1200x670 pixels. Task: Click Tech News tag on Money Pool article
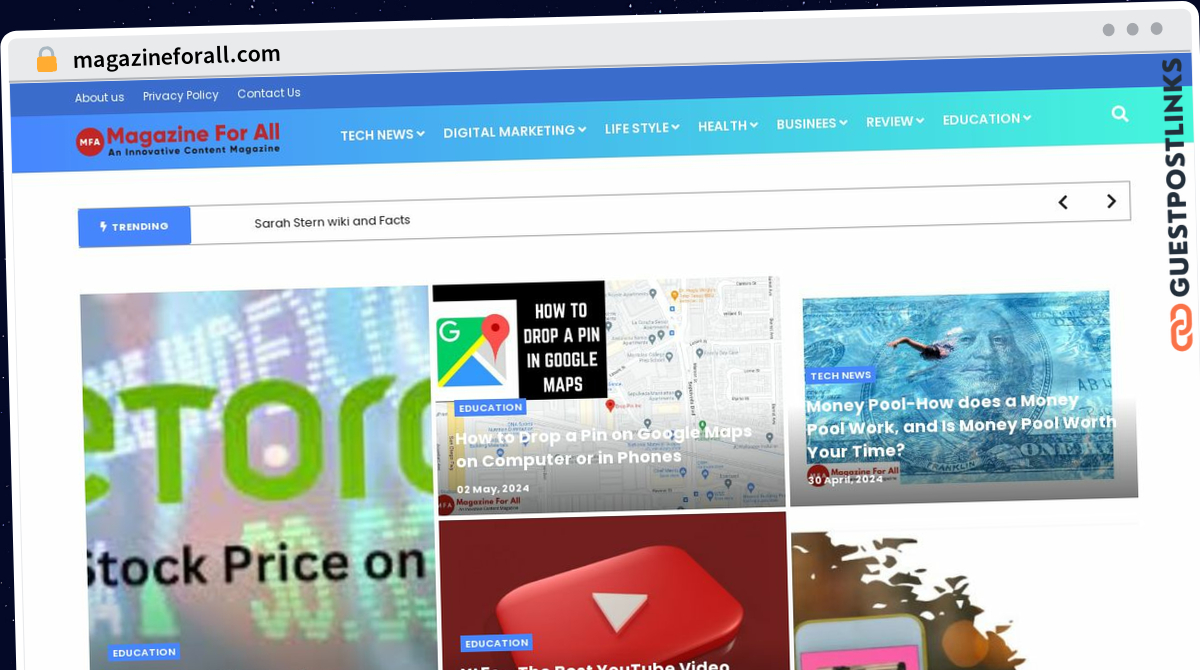[841, 375]
